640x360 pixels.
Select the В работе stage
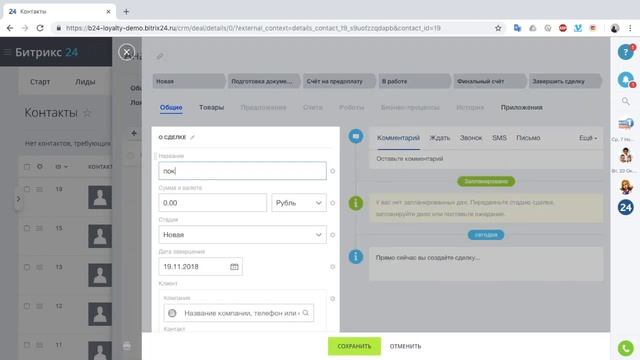(x=414, y=81)
